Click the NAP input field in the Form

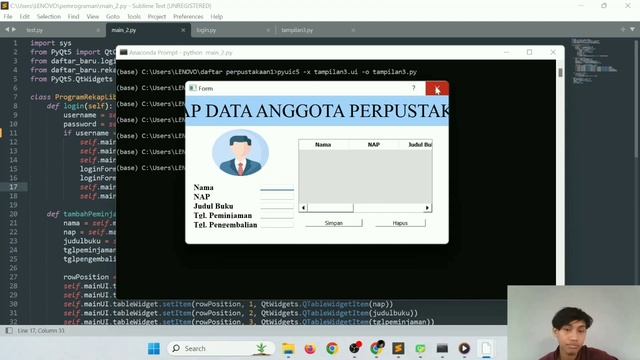(x=277, y=197)
